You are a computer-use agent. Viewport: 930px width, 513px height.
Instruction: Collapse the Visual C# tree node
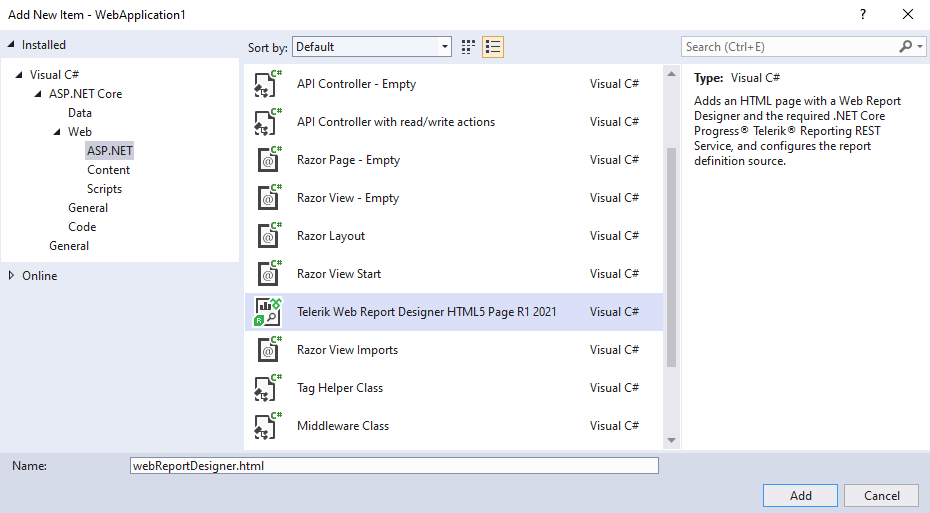[19, 75]
